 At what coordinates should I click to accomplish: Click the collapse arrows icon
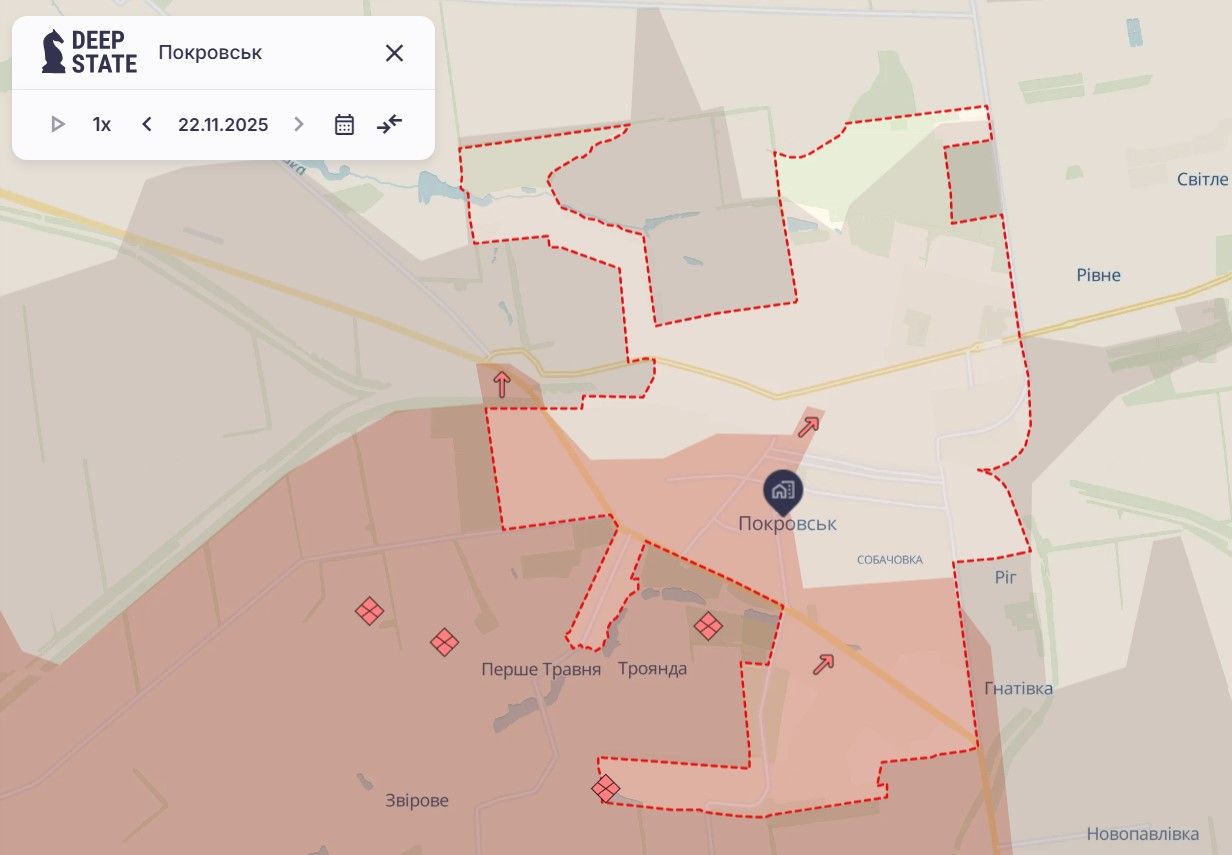point(389,125)
